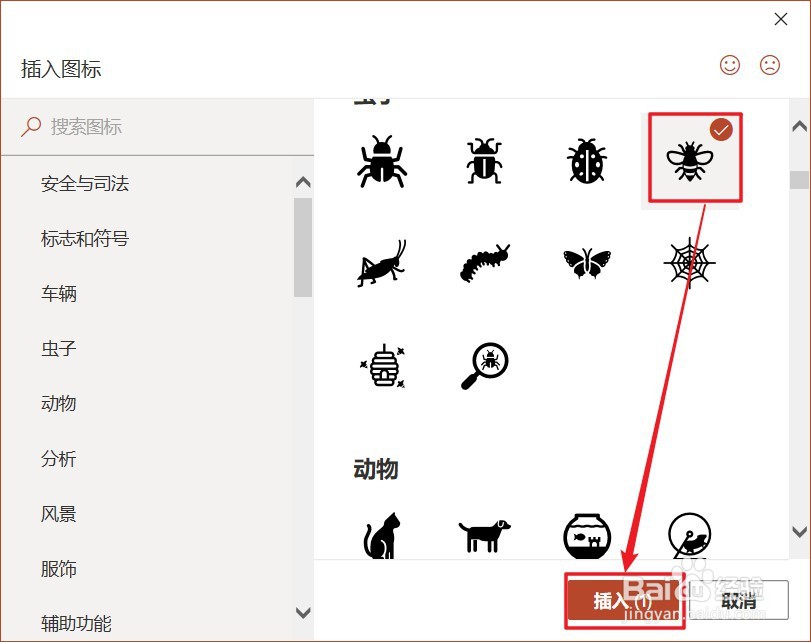The image size is (811, 642).
Task: Choose the magnifying glass bug icon
Action: 484,366
